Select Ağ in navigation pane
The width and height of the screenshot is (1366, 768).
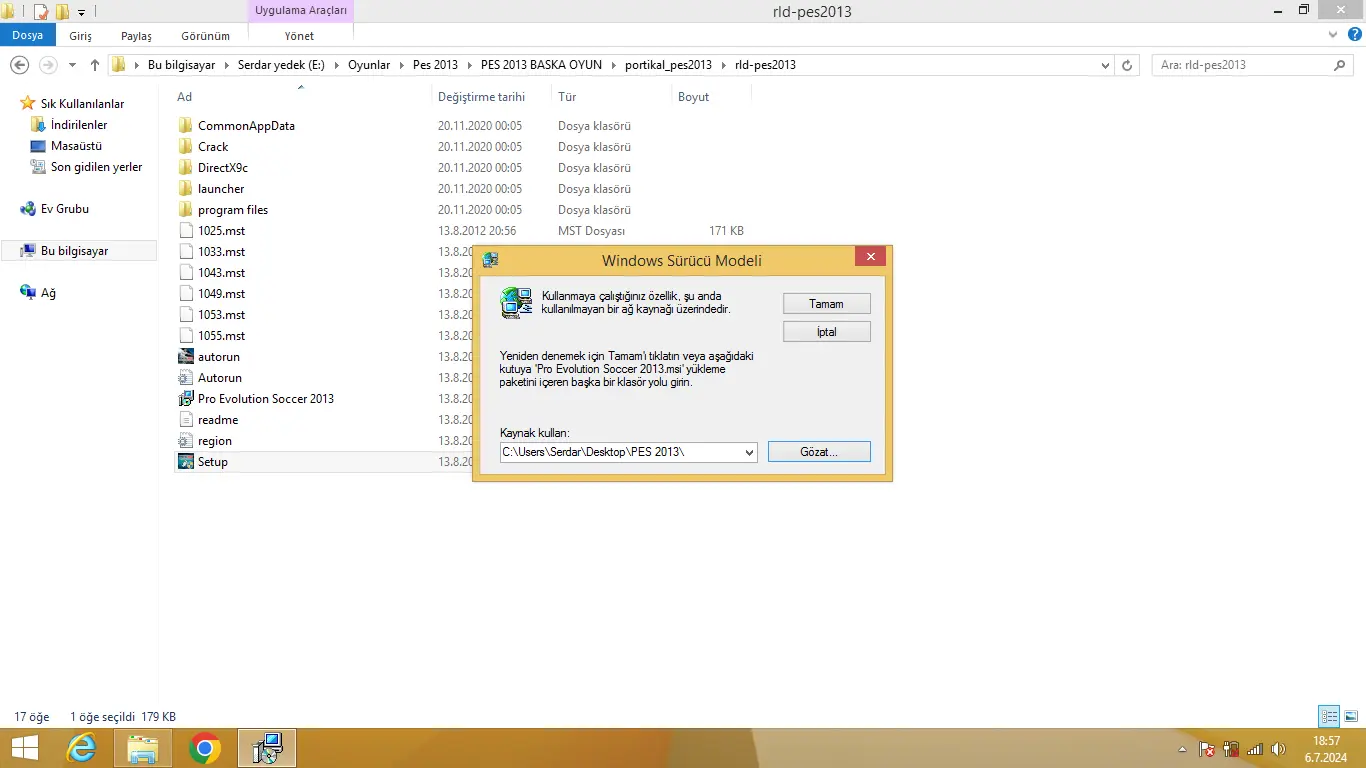pos(48,293)
